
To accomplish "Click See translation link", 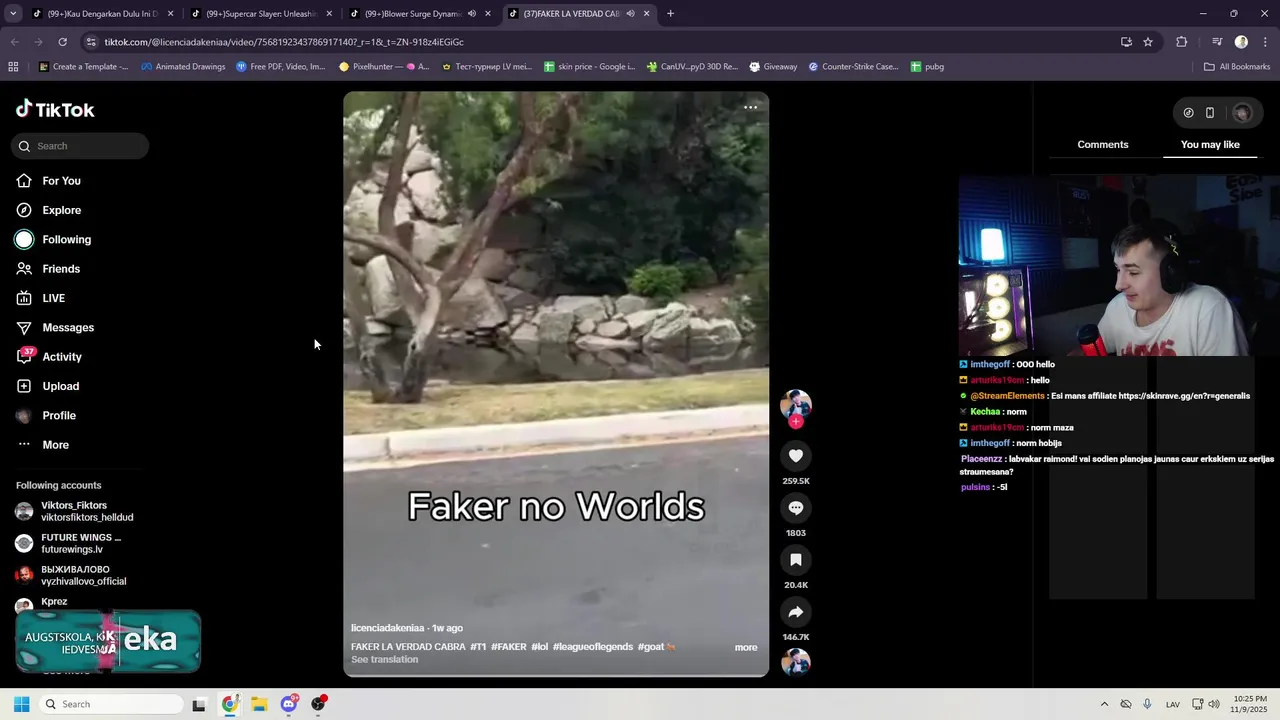I will (x=385, y=660).
